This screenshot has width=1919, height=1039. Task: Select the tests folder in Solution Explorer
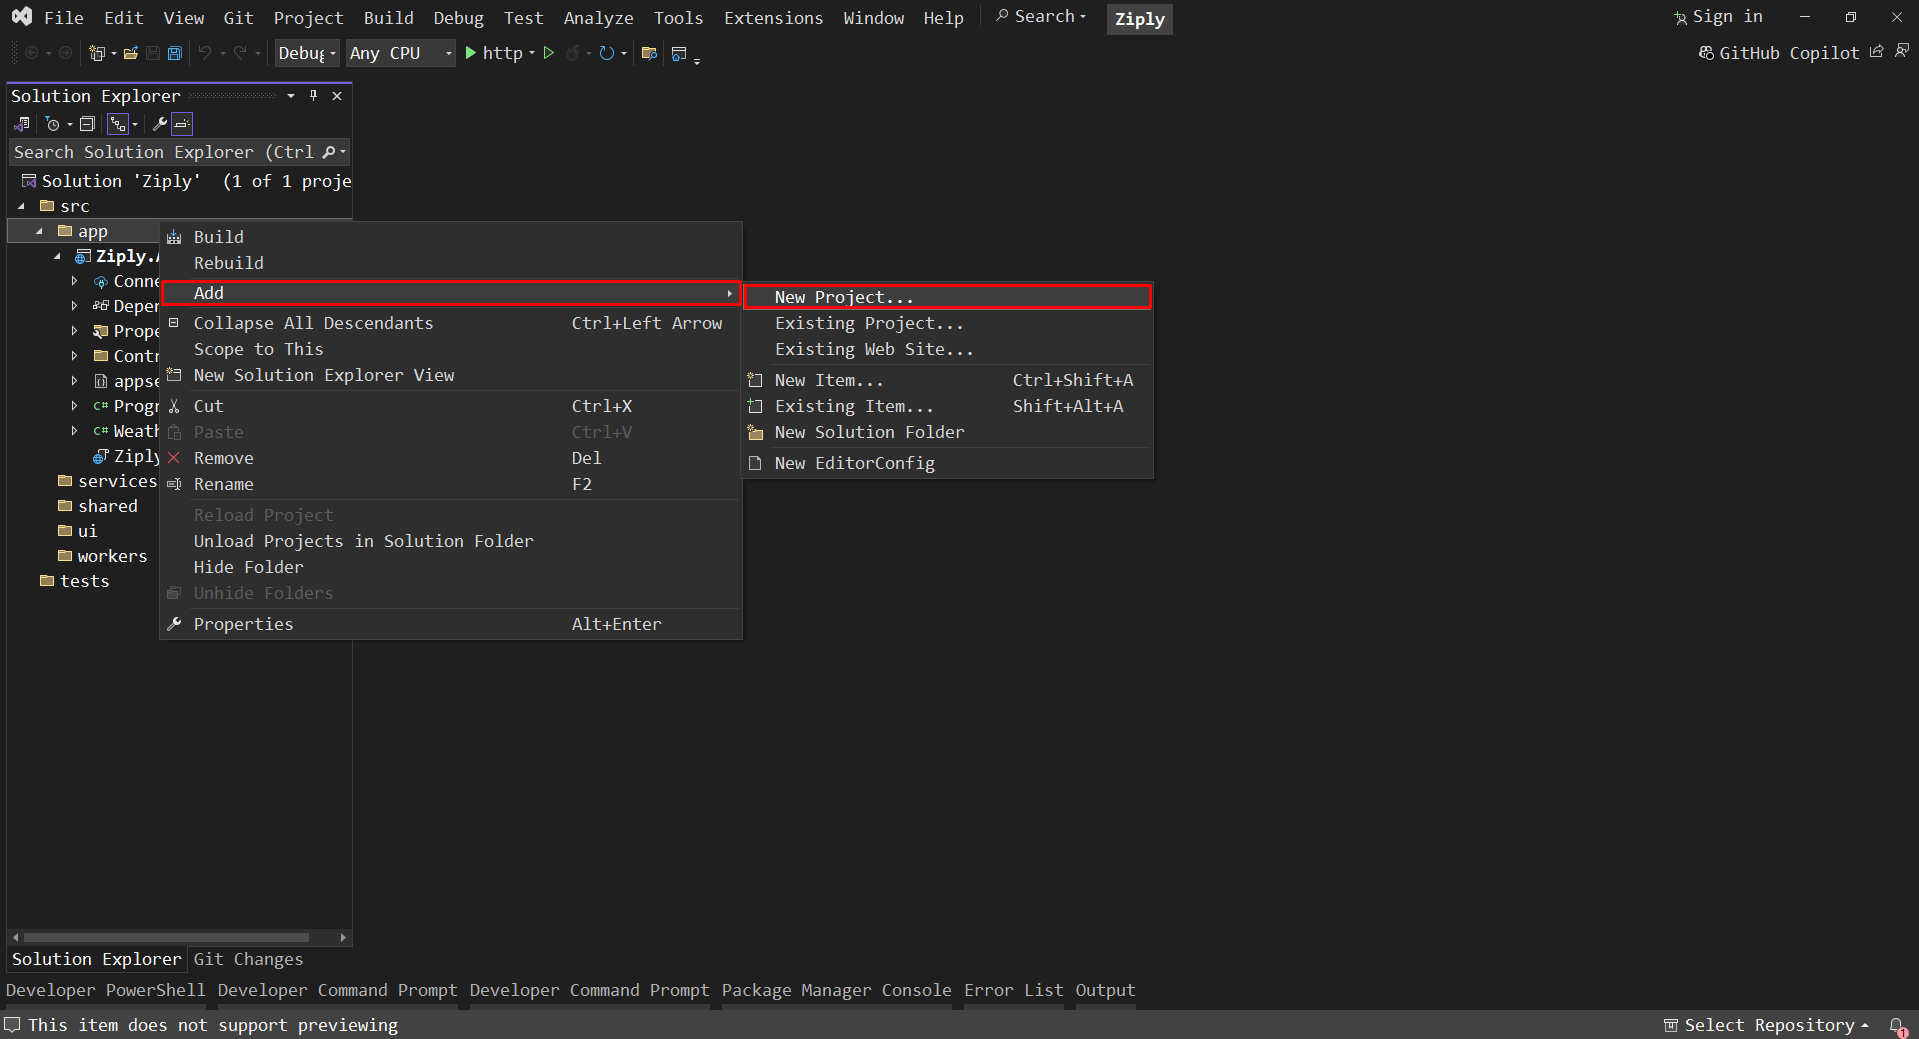84,581
